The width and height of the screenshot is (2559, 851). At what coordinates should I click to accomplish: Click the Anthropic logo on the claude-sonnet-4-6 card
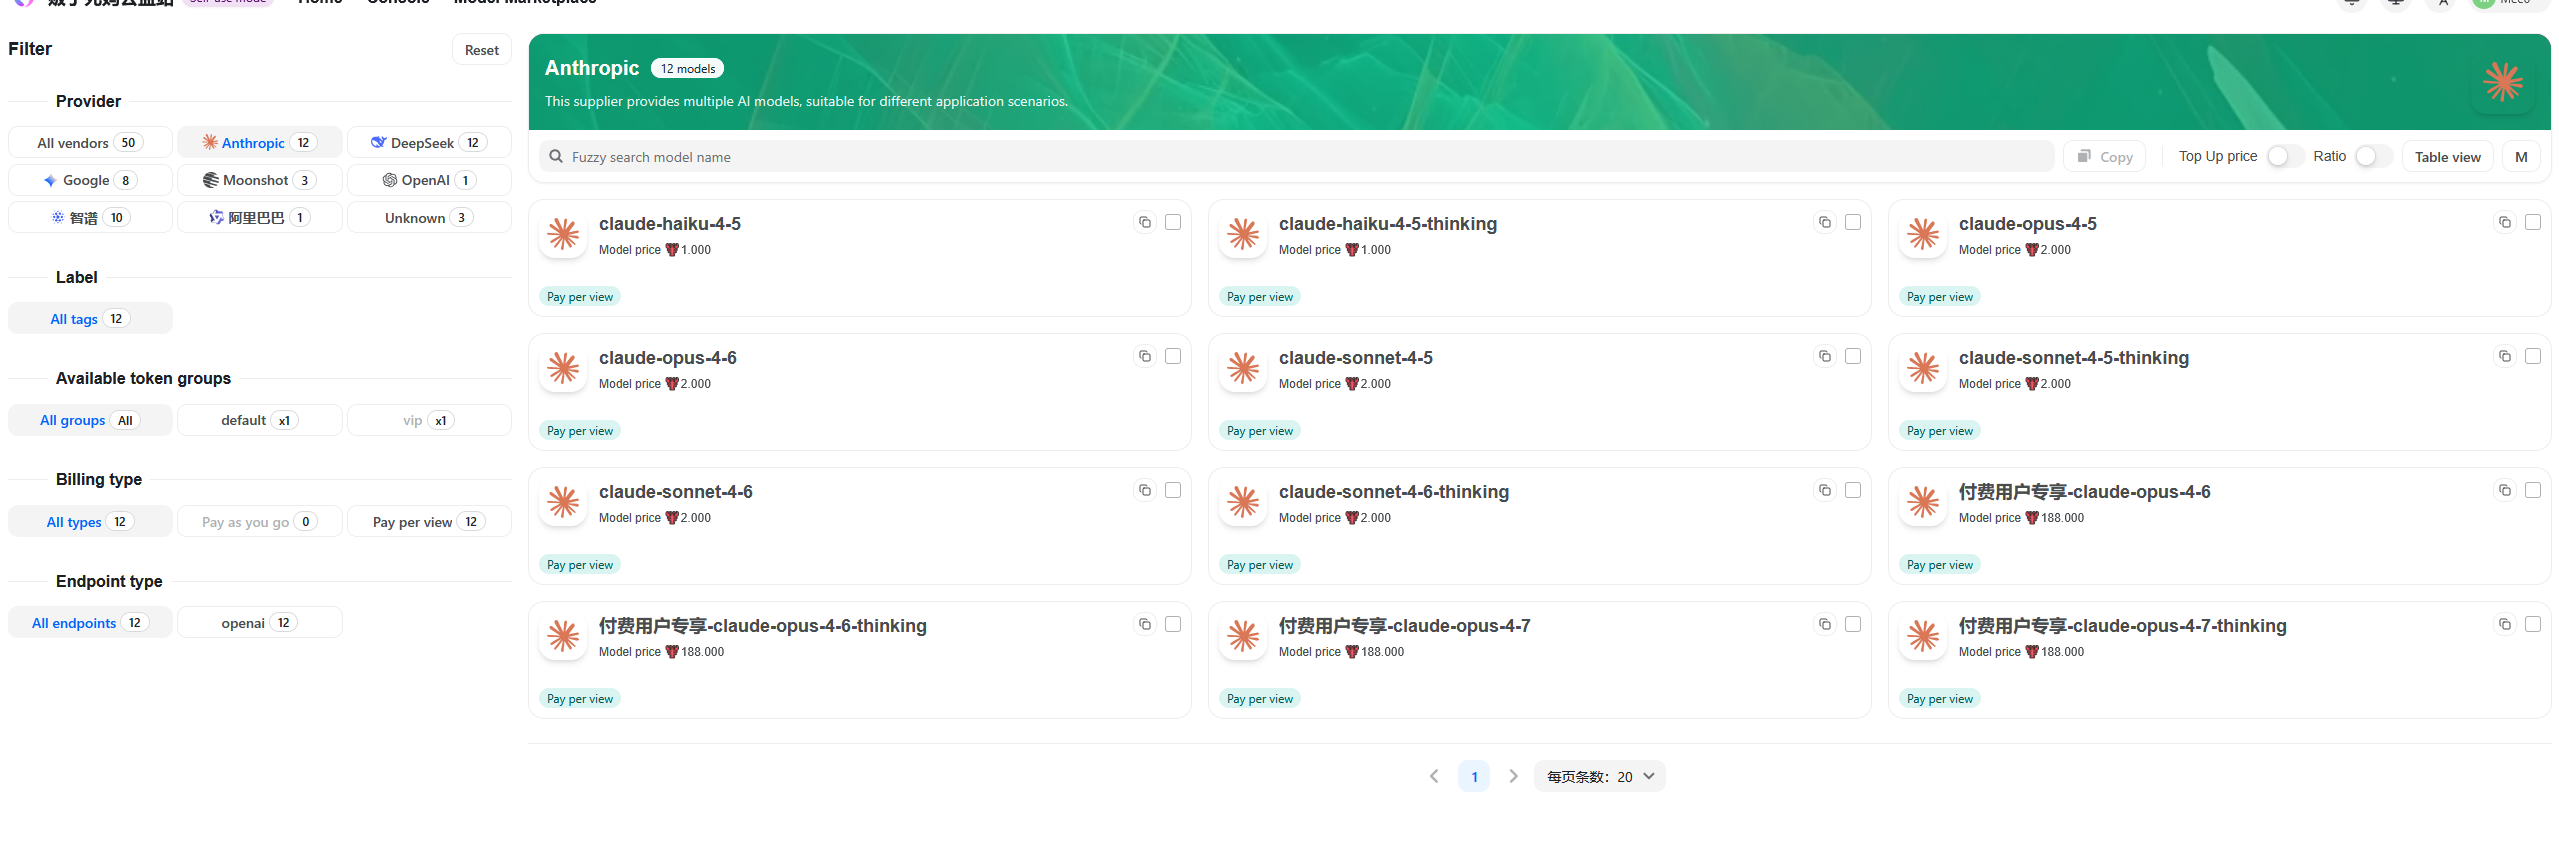(x=563, y=502)
